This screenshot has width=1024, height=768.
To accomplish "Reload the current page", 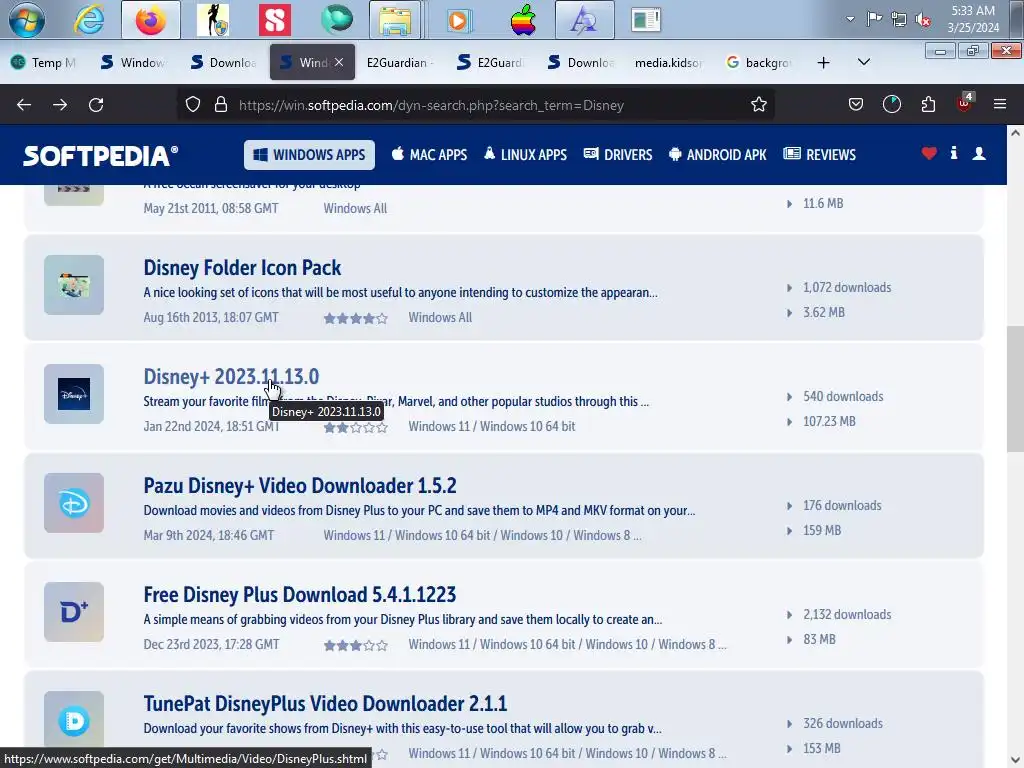I will tap(96, 104).
